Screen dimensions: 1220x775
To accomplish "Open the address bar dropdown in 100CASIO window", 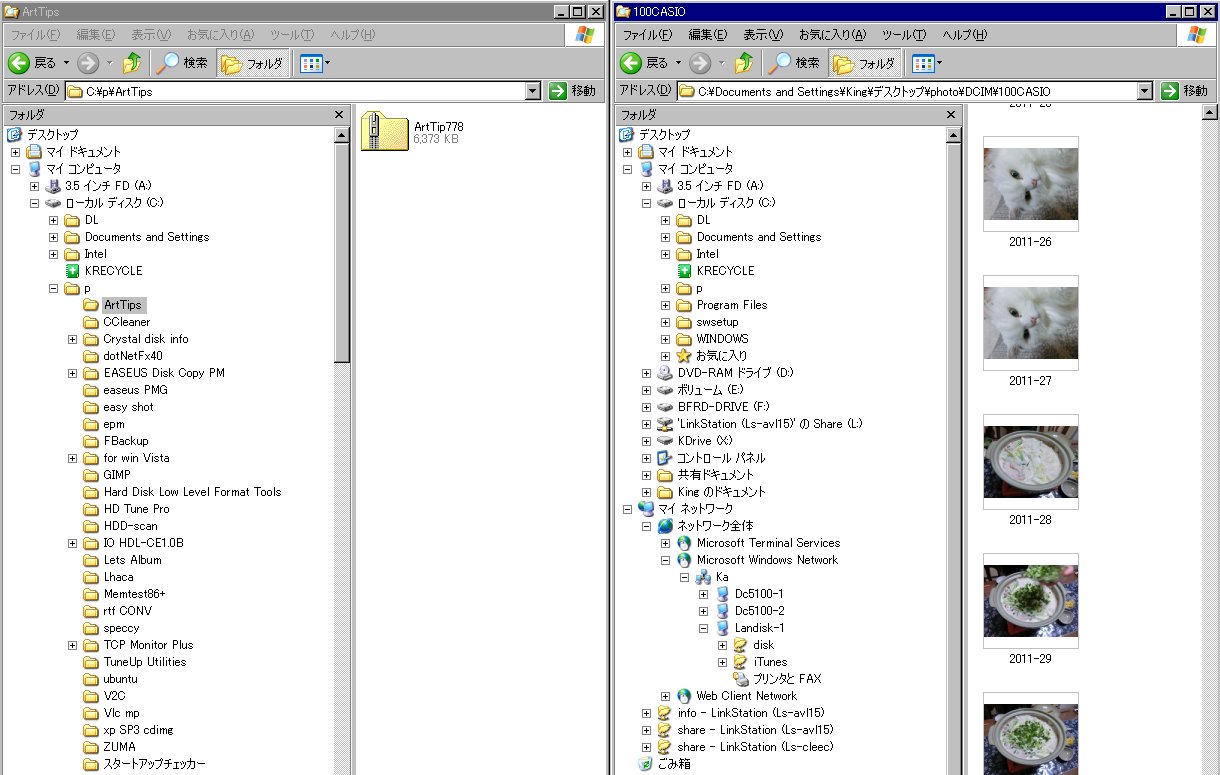I will click(1145, 91).
